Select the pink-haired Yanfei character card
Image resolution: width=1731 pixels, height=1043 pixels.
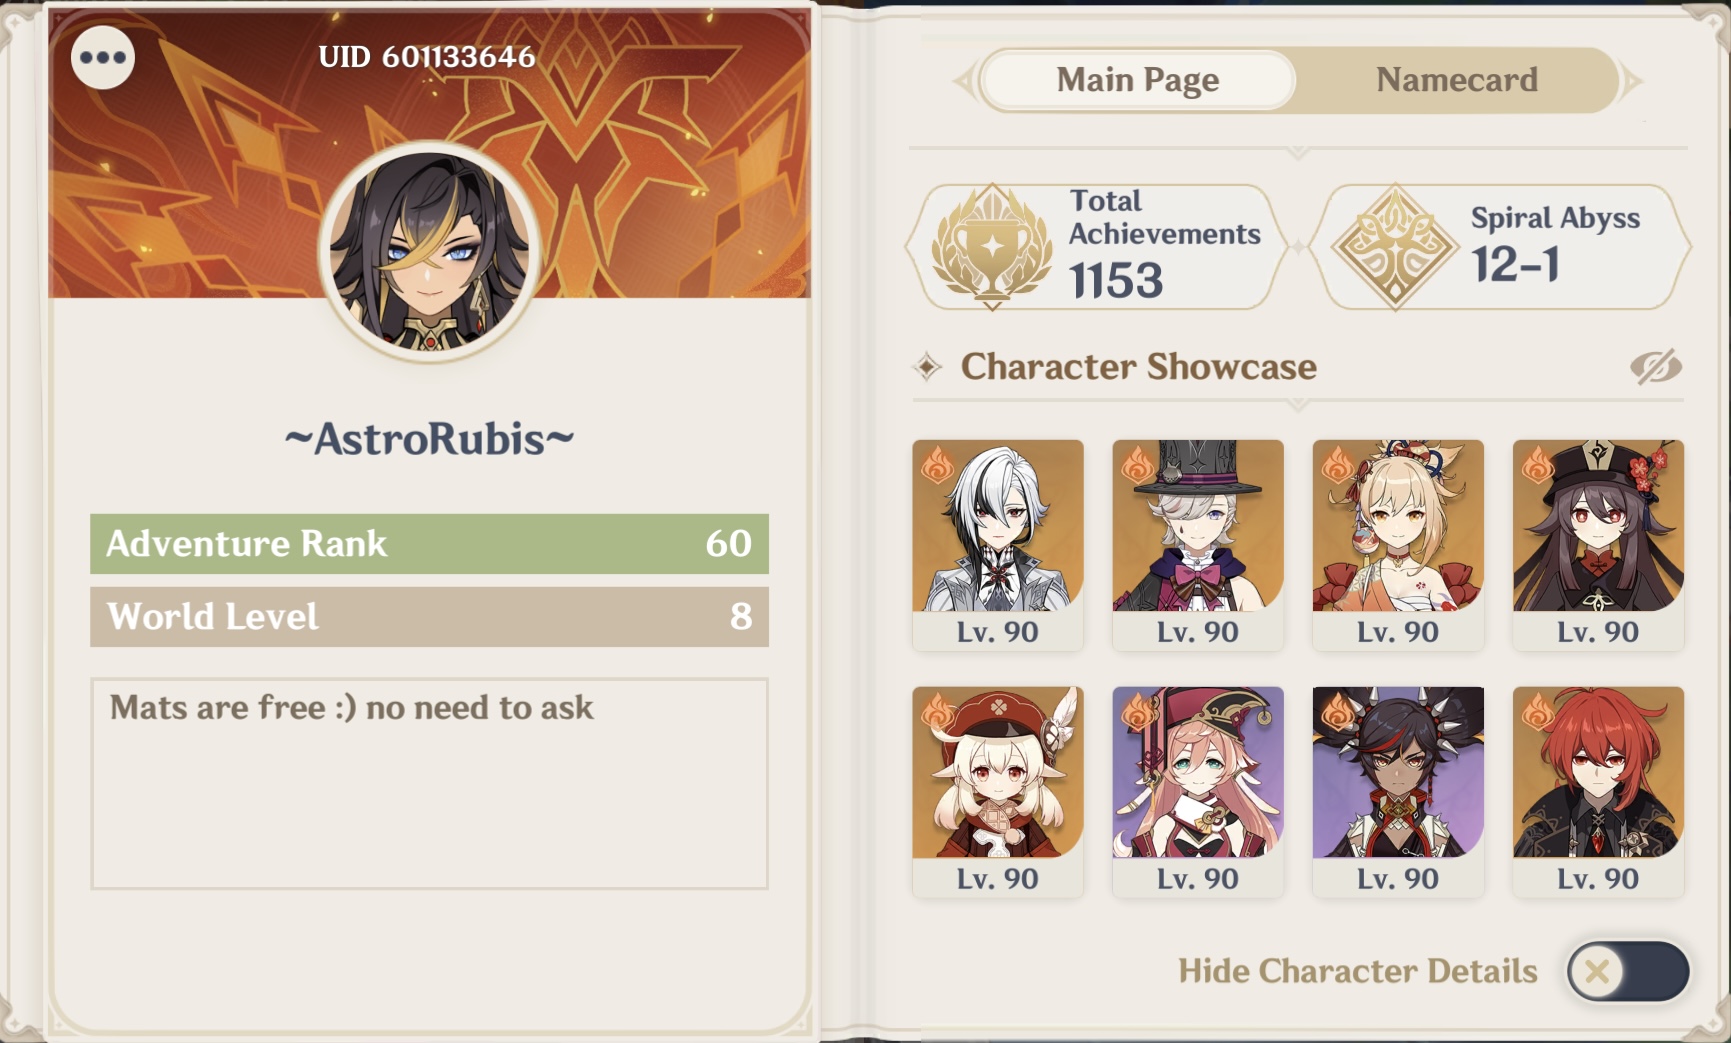pos(1198,792)
